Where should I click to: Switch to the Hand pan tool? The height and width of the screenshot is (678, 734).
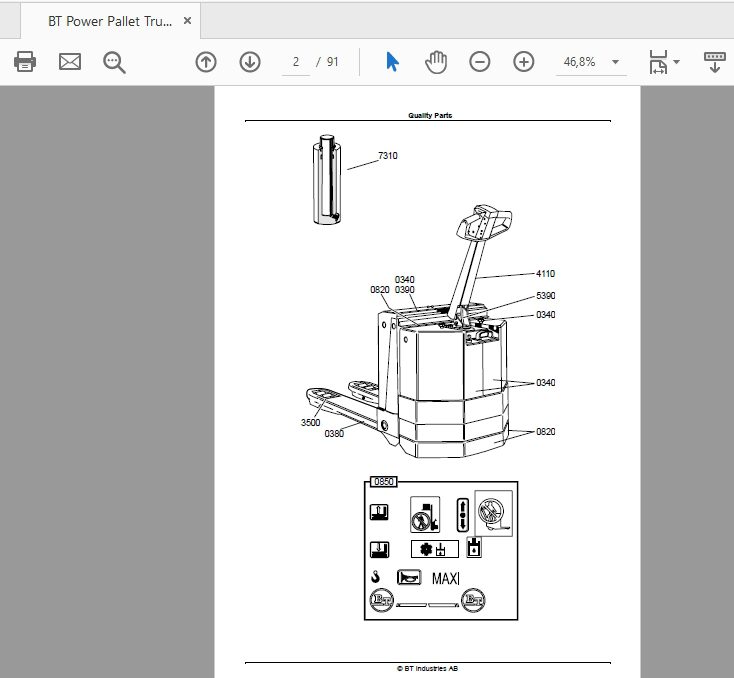point(436,62)
